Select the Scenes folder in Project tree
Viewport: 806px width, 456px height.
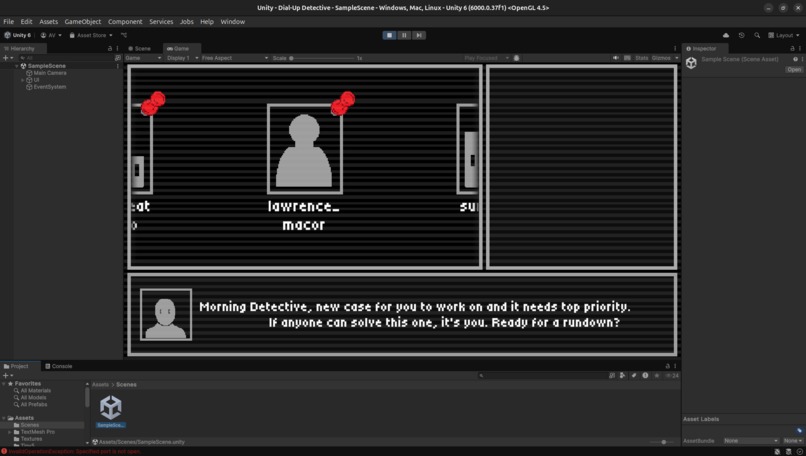coord(29,425)
